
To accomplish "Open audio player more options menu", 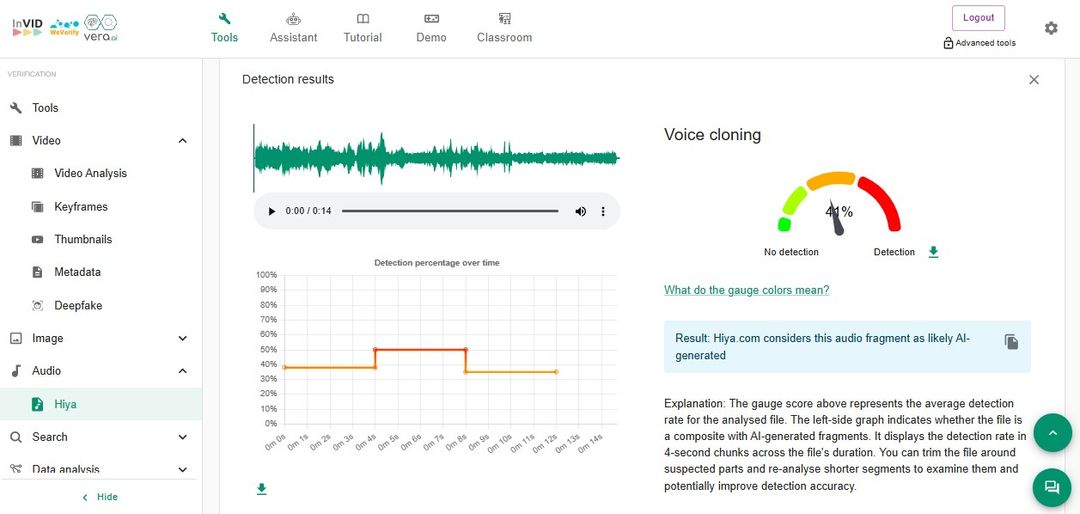I will coord(603,211).
